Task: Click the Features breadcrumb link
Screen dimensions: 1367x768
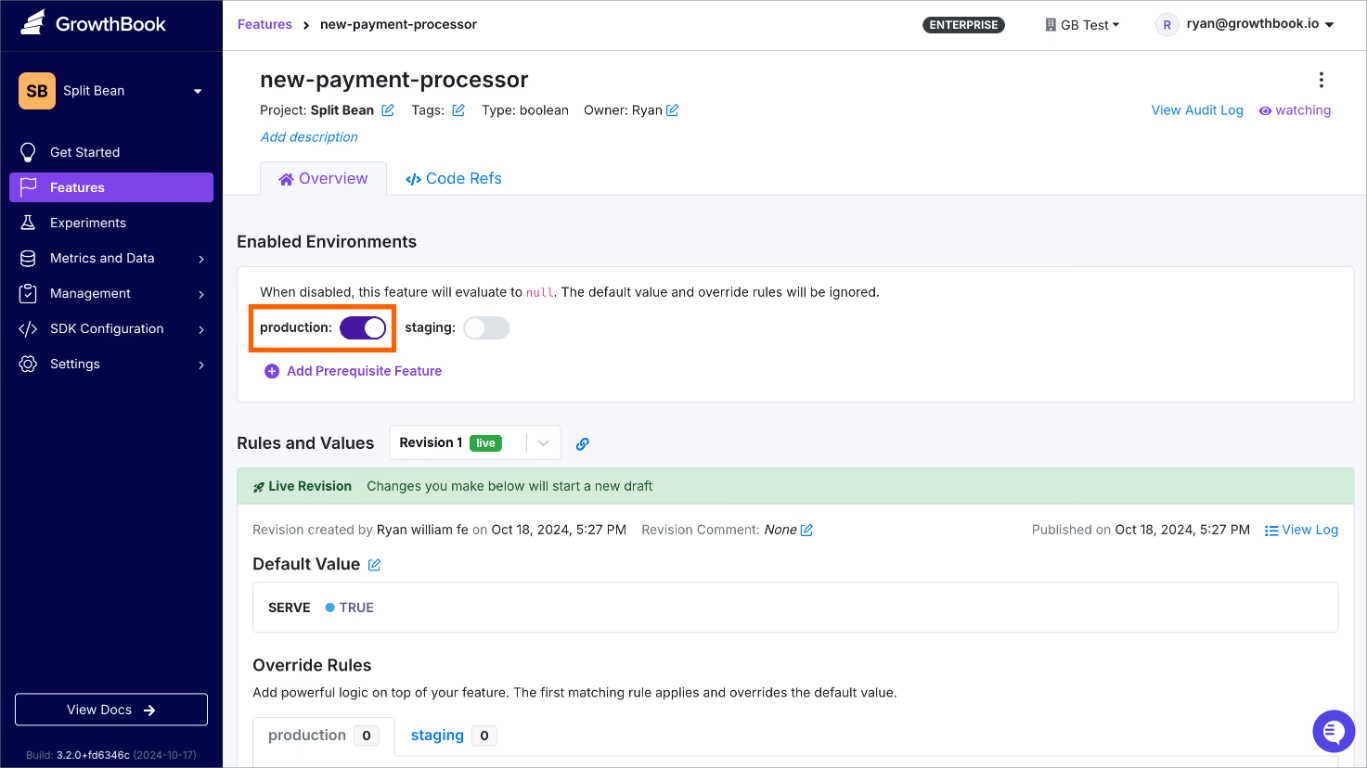Action: pyautogui.click(x=264, y=24)
